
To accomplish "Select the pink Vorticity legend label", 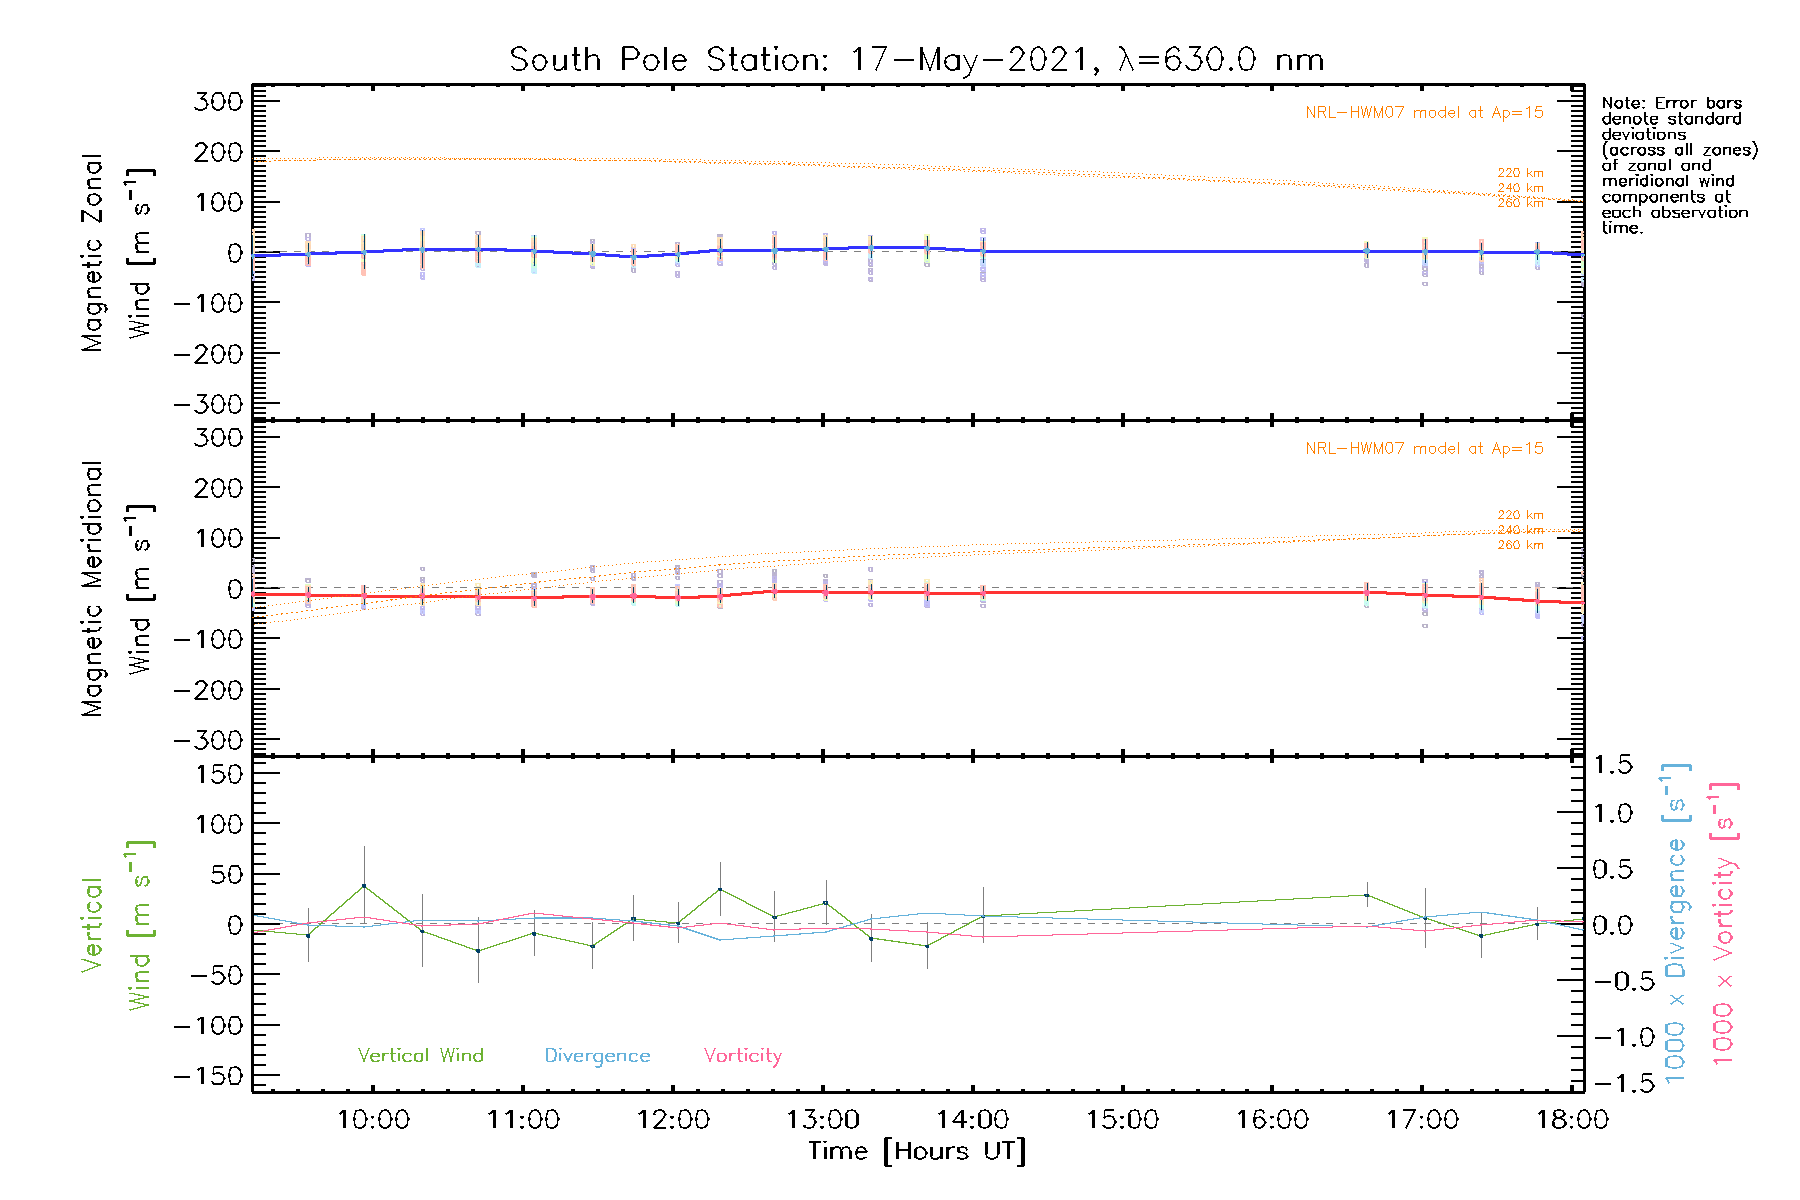I will pyautogui.click(x=742, y=1055).
